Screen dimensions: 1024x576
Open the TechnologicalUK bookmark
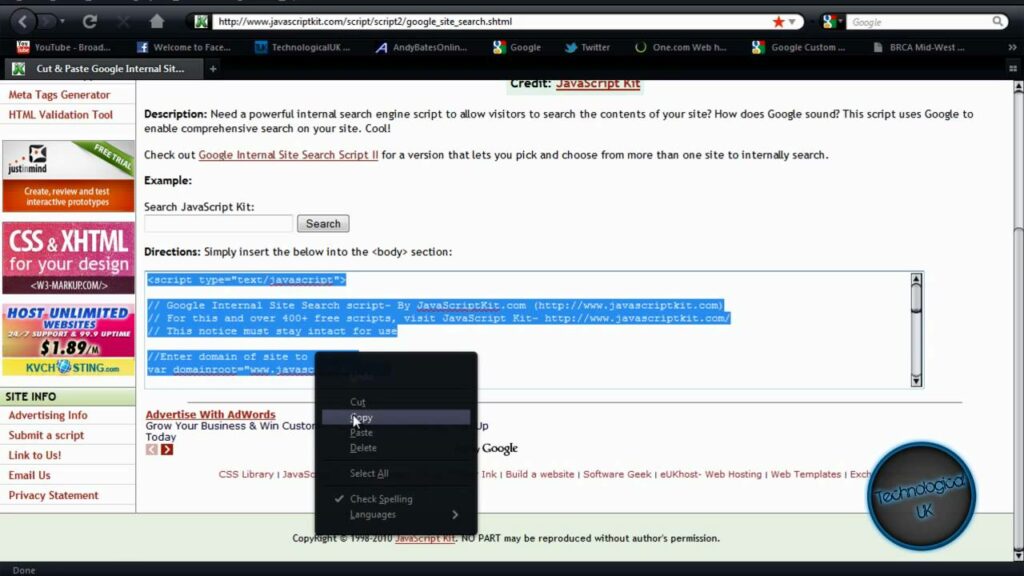pyautogui.click(x=302, y=47)
